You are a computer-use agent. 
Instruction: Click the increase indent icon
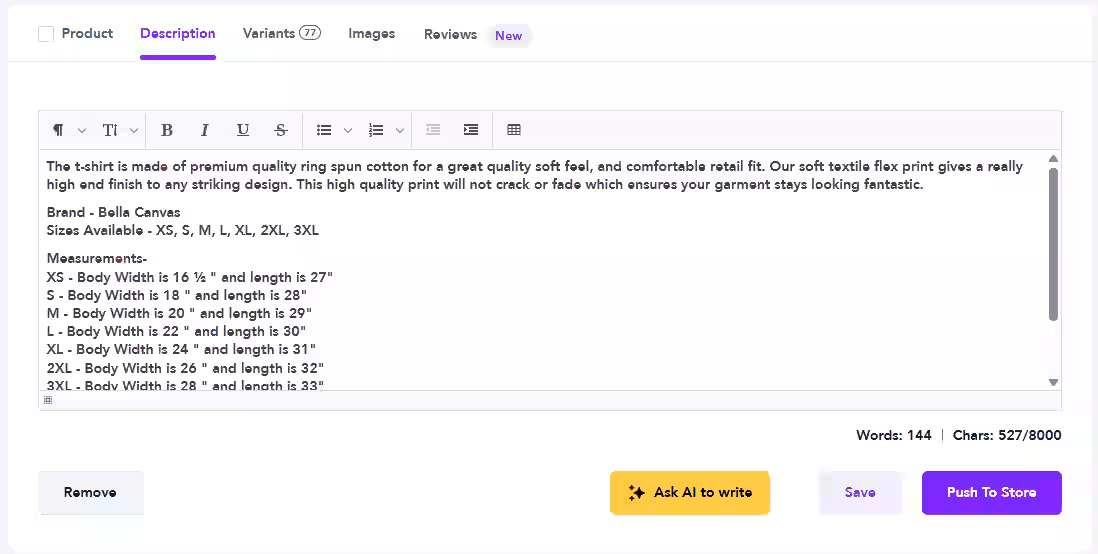[471, 130]
